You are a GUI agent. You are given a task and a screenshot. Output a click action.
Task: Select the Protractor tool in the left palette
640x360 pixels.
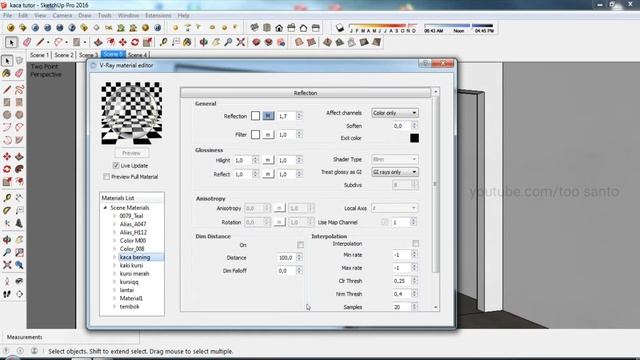(7, 211)
